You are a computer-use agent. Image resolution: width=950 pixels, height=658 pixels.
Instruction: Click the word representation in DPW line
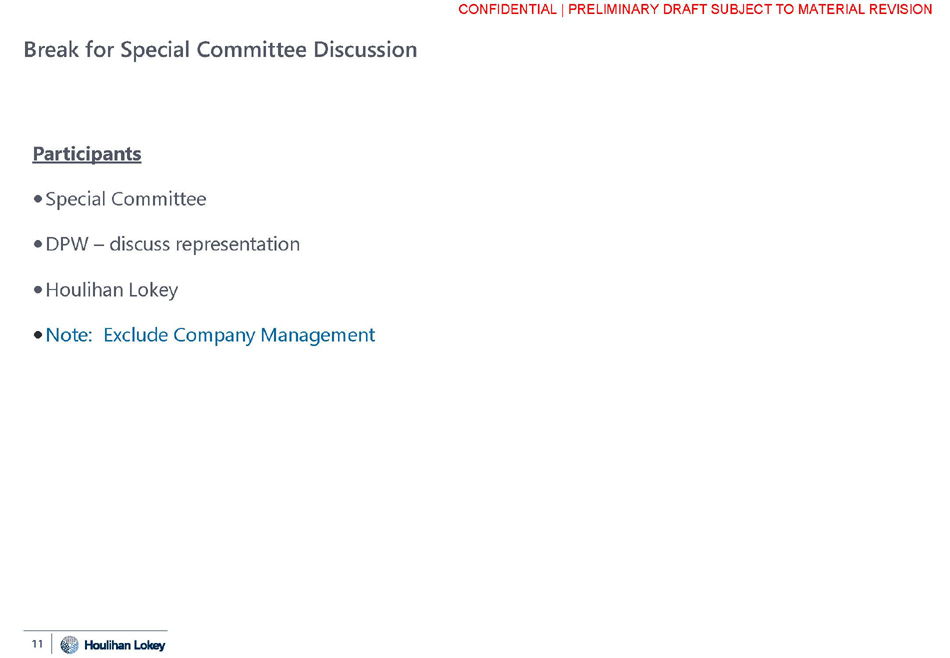[237, 244]
